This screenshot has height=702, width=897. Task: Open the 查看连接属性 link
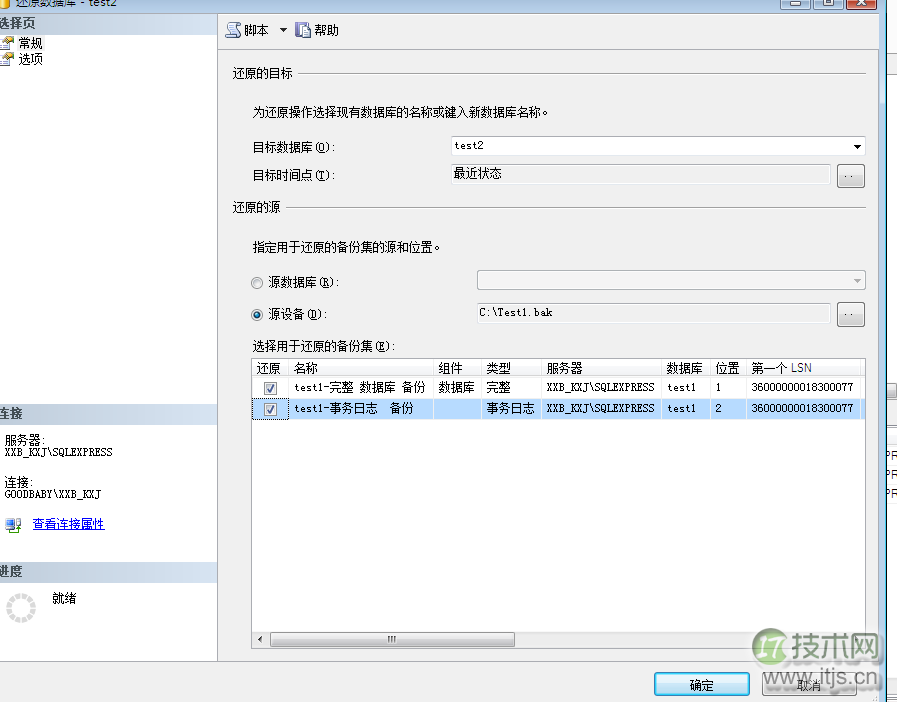coord(68,524)
